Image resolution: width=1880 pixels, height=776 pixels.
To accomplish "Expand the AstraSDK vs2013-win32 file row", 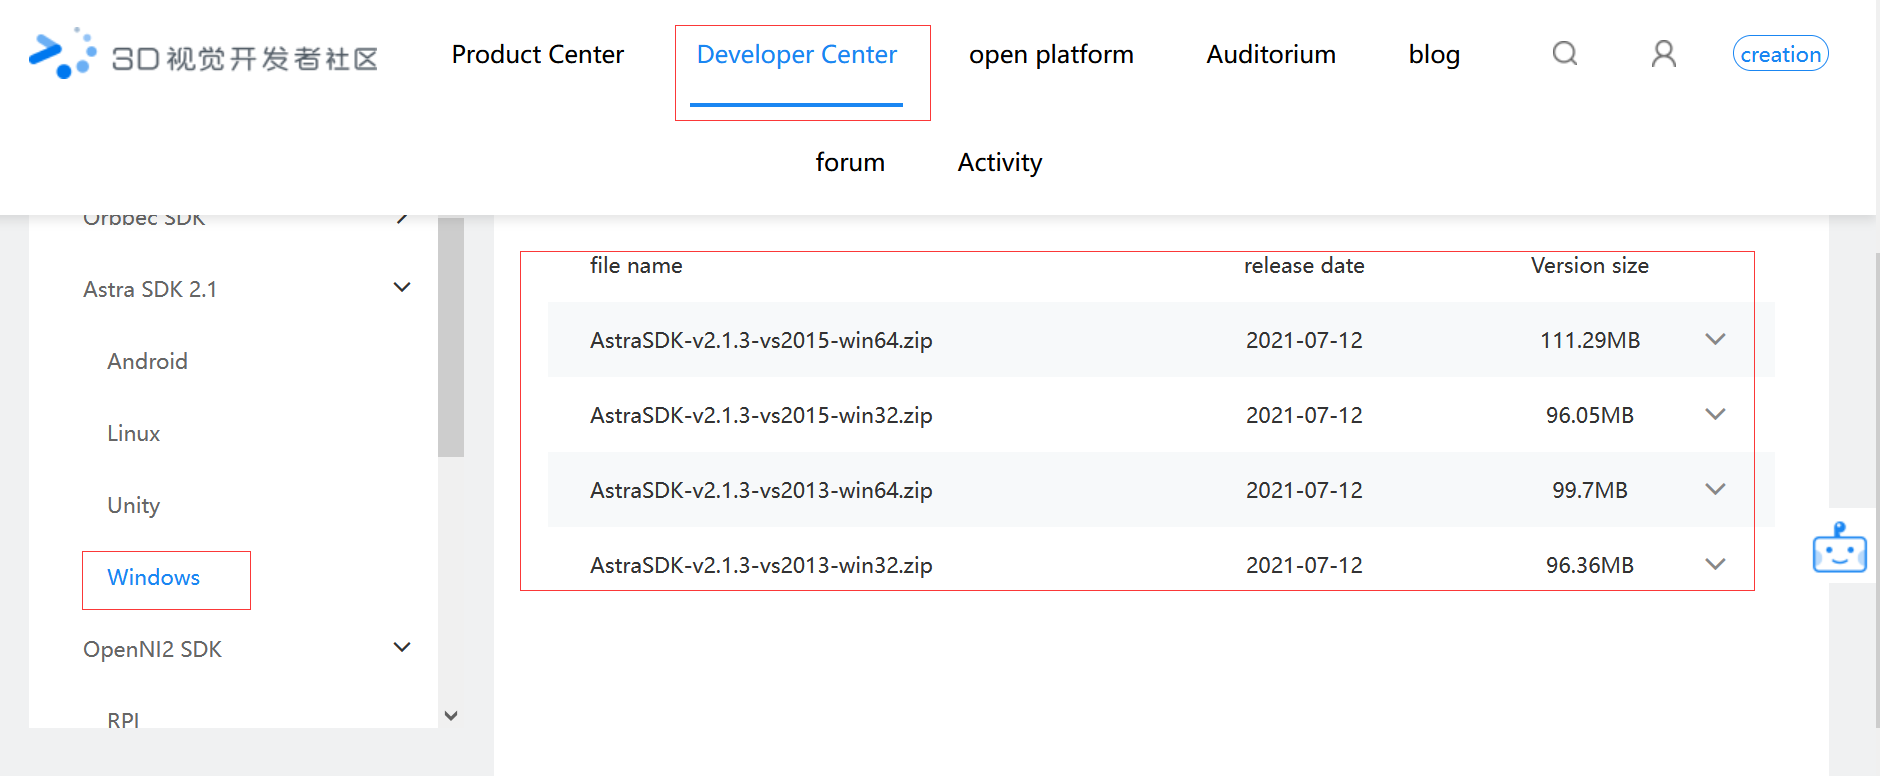I will click(1715, 565).
